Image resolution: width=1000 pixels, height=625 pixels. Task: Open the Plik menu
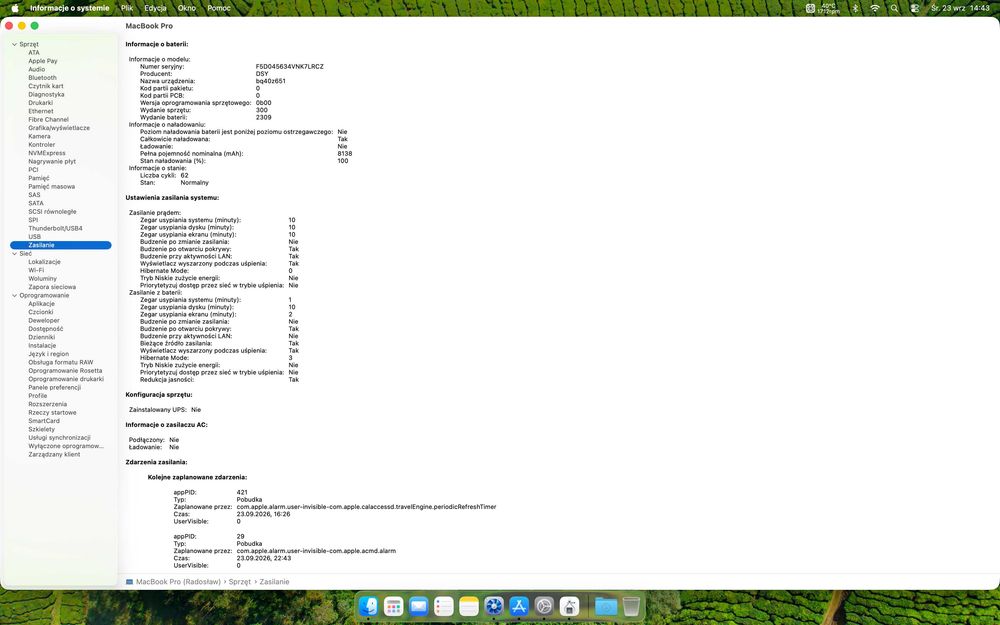click(127, 8)
